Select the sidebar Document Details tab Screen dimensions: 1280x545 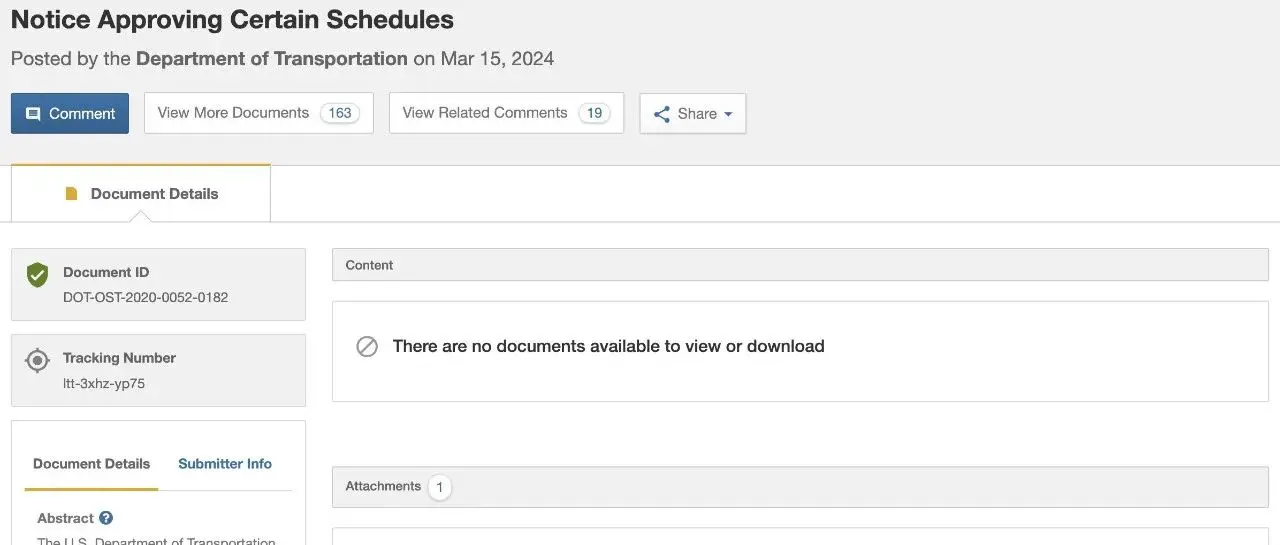click(x=91, y=464)
